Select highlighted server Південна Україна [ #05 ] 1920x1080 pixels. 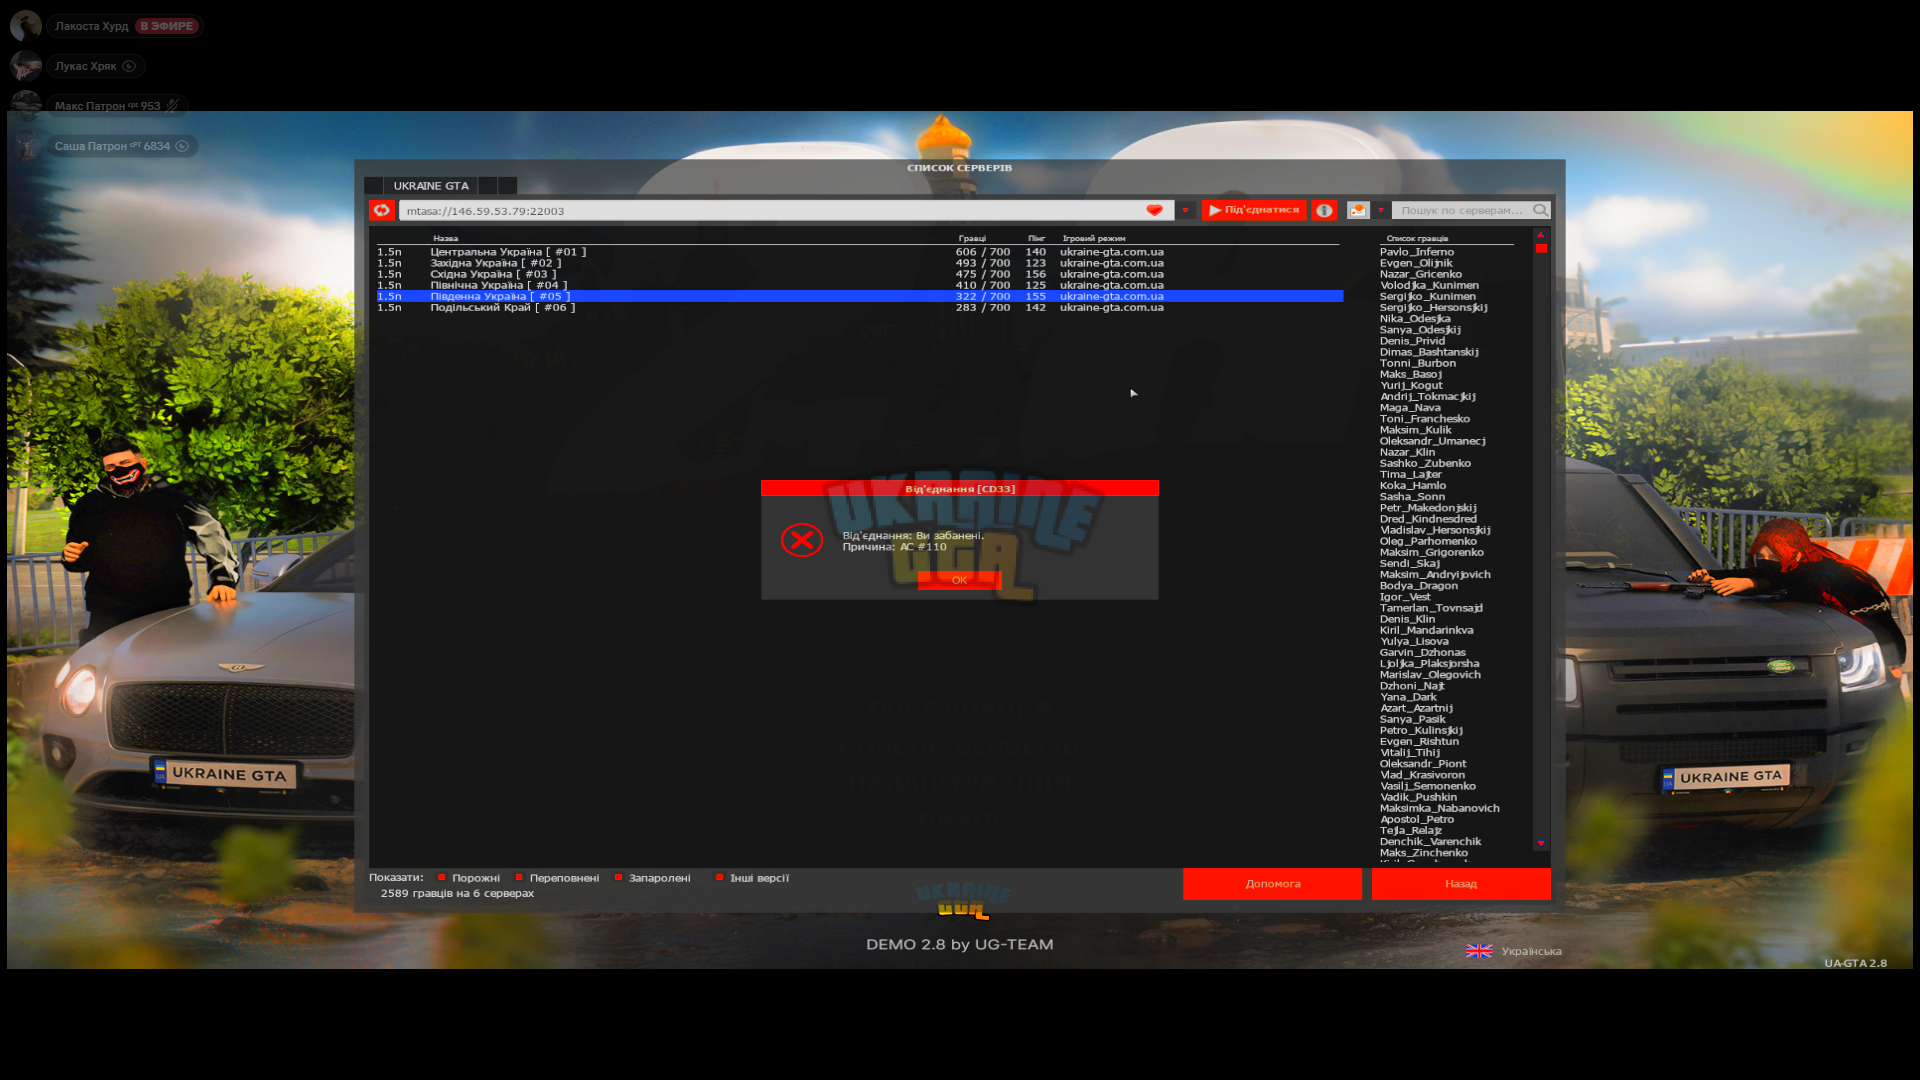coord(860,296)
